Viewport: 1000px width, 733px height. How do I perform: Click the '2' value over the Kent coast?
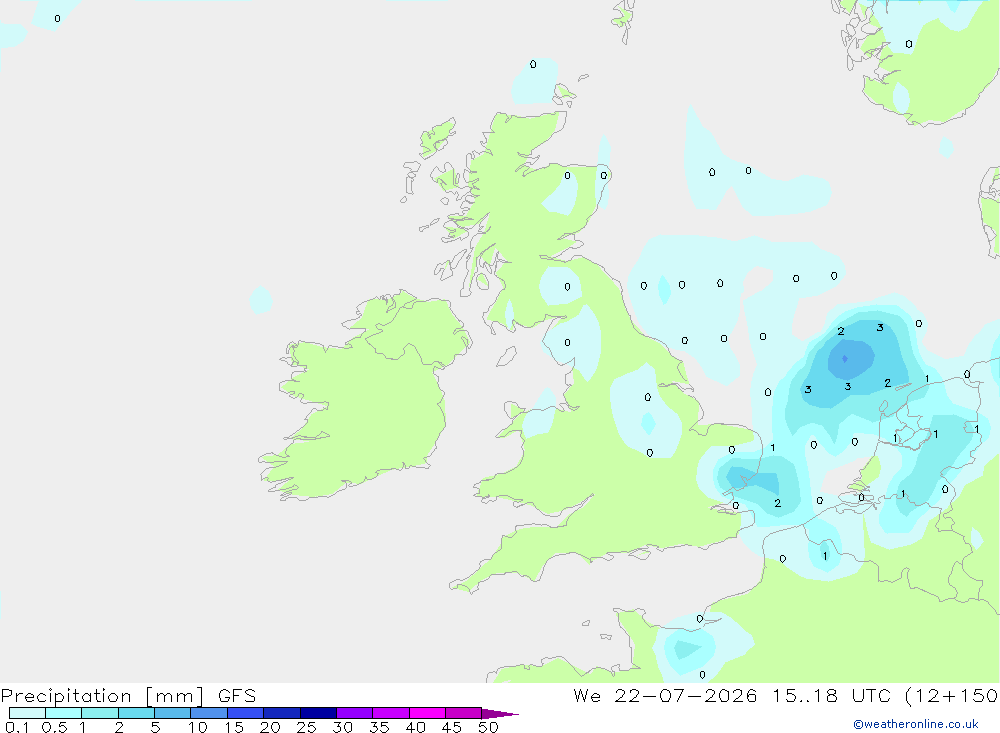tap(777, 503)
